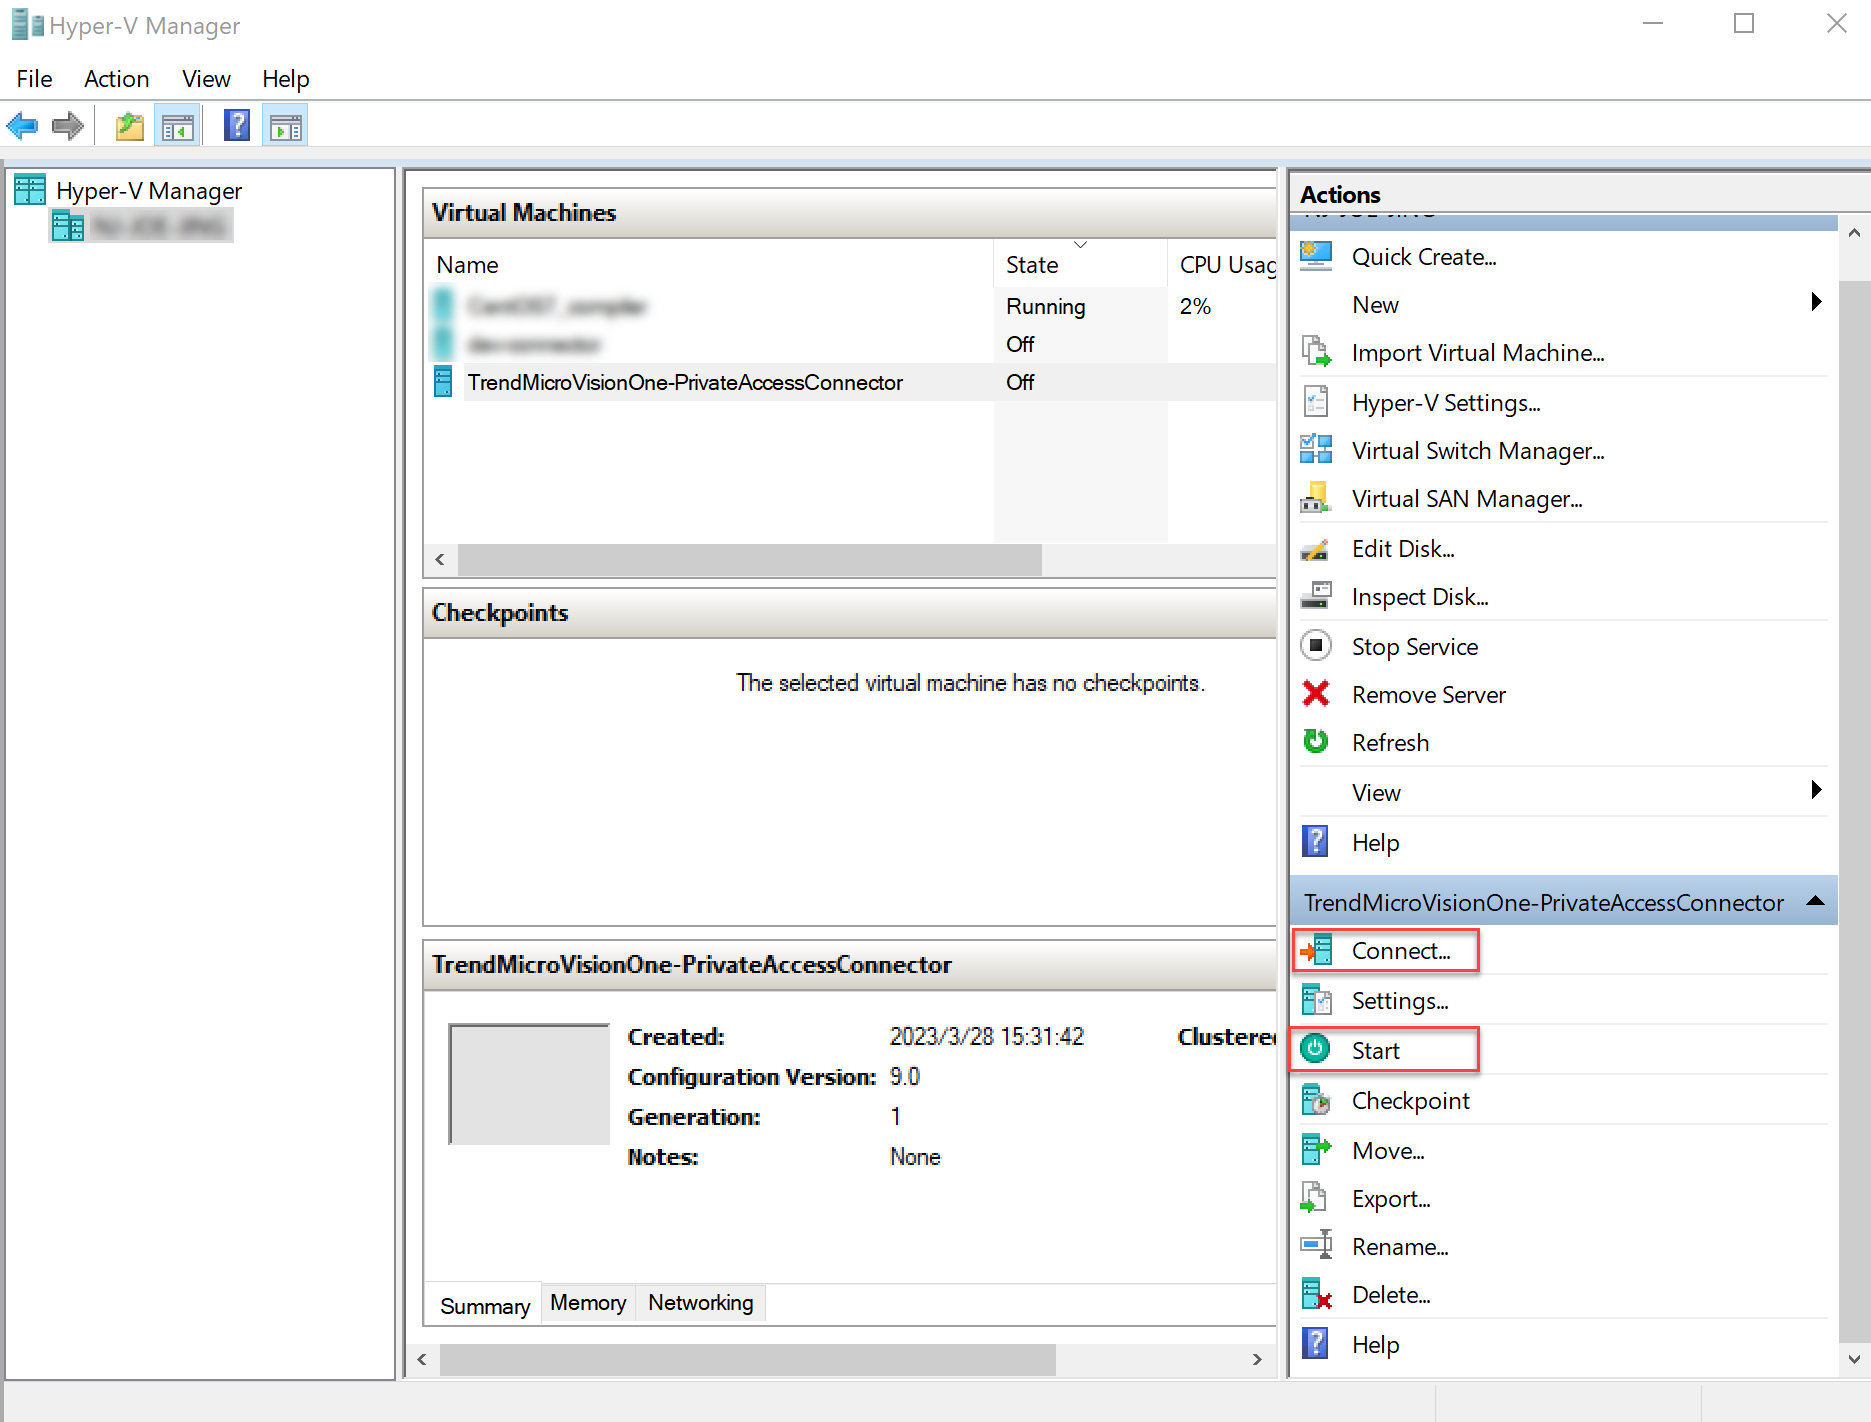Viewport: 1871px width, 1422px height.
Task: Select the Import Virtual Machine action
Action: tap(1478, 352)
